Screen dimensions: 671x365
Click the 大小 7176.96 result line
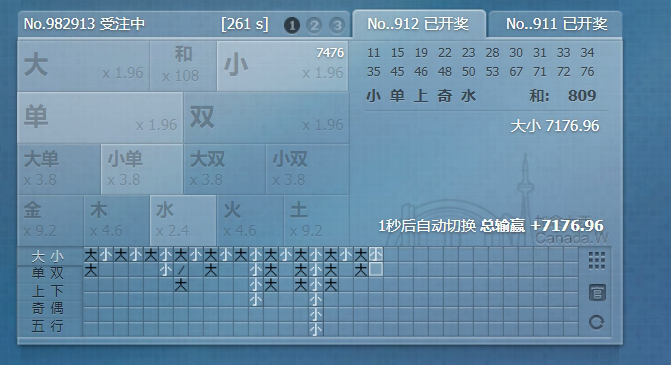click(555, 126)
